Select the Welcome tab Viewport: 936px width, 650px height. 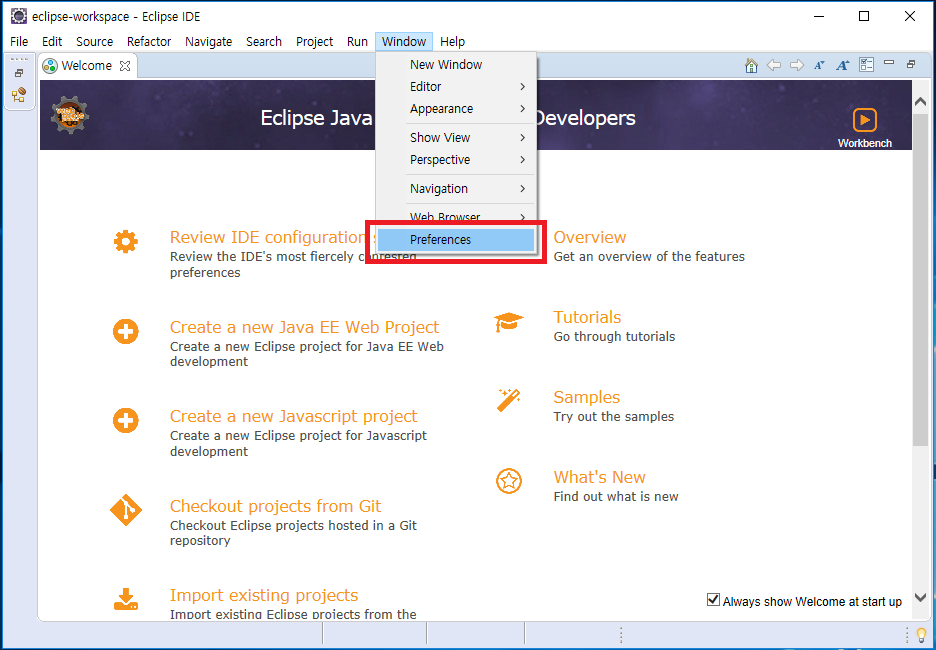tap(87, 66)
